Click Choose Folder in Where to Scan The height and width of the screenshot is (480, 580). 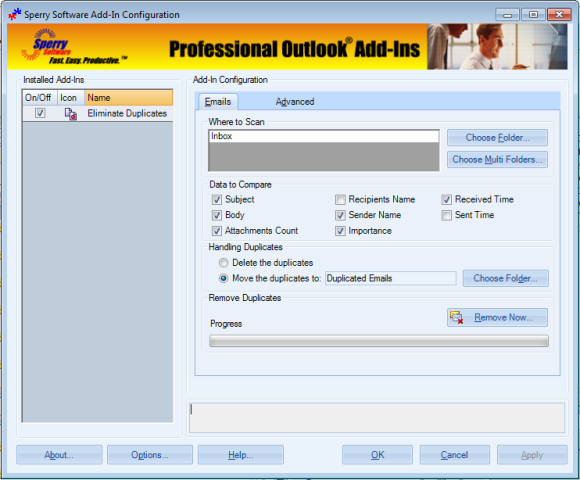[x=497, y=138]
